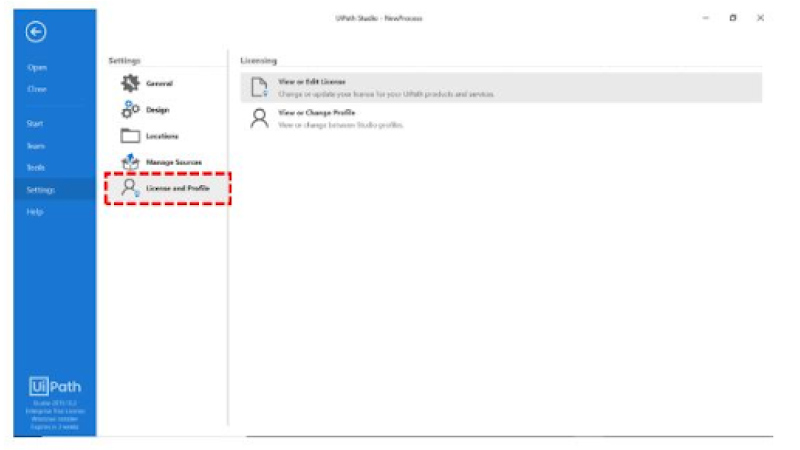Select the Design gears icon
800x450 pixels.
pos(130,109)
